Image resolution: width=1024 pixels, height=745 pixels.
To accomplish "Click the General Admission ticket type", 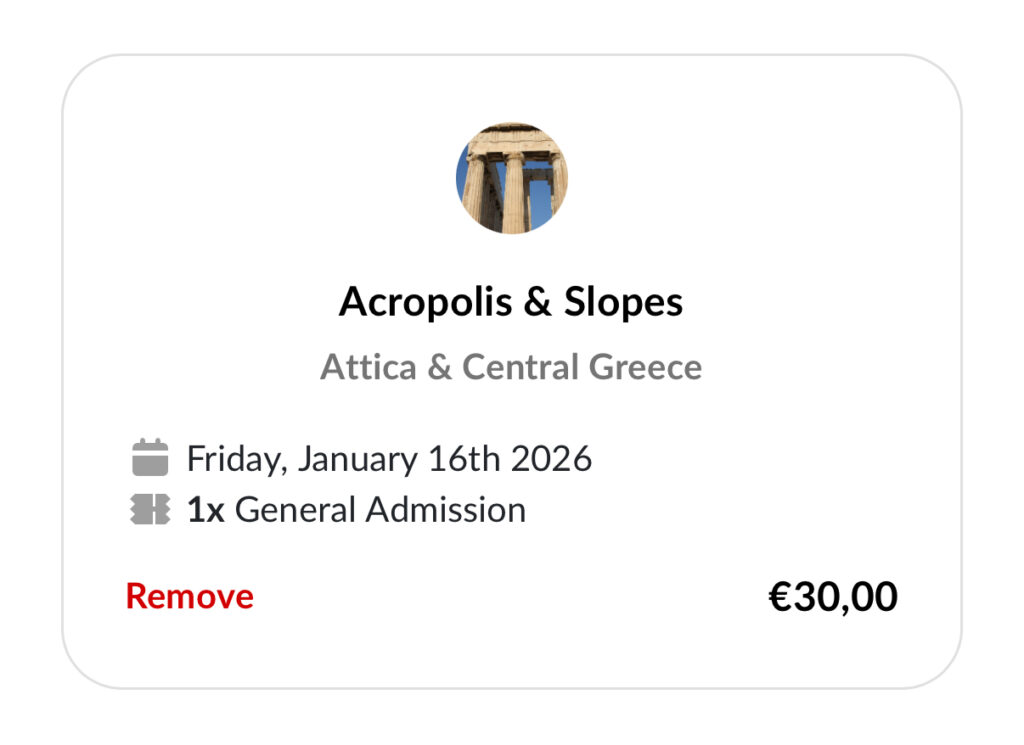I will pos(380,510).
